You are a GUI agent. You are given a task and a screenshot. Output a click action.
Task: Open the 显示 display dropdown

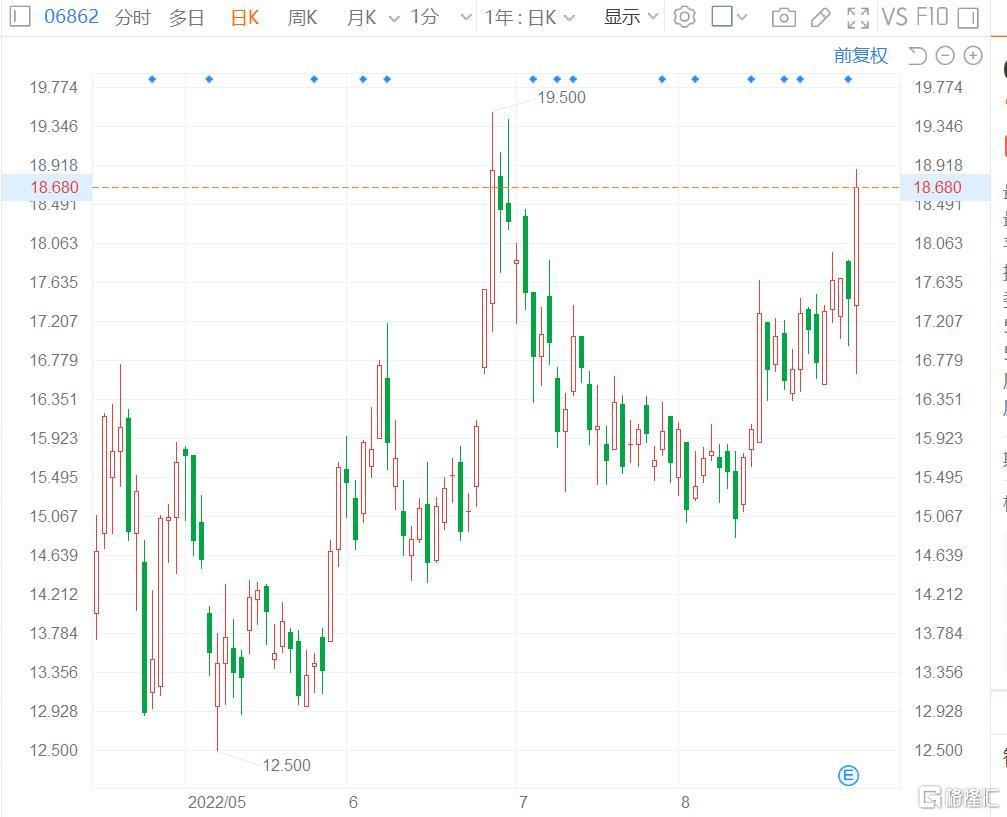pyautogui.click(x=631, y=17)
